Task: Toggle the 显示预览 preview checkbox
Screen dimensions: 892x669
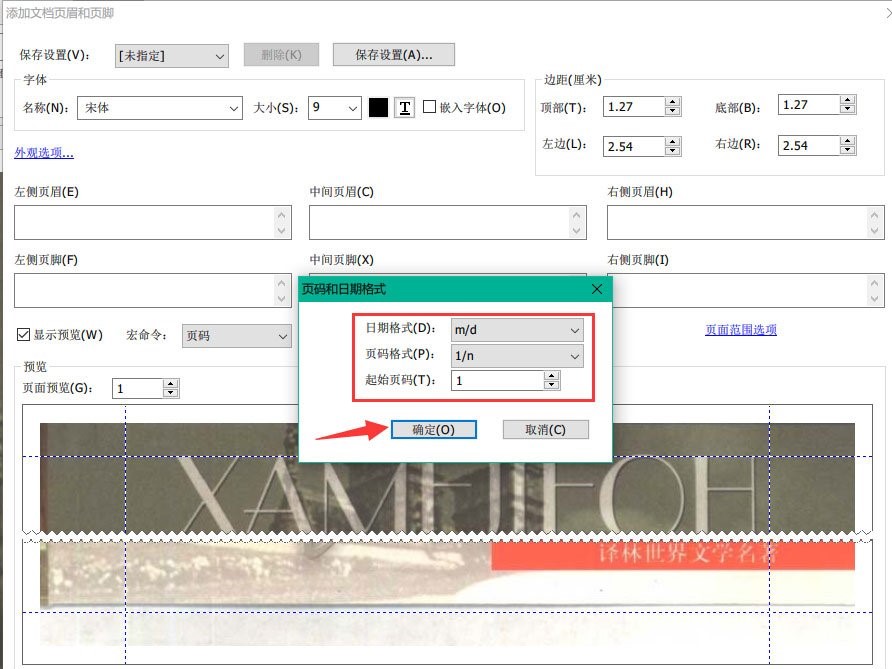Action: tap(21, 334)
